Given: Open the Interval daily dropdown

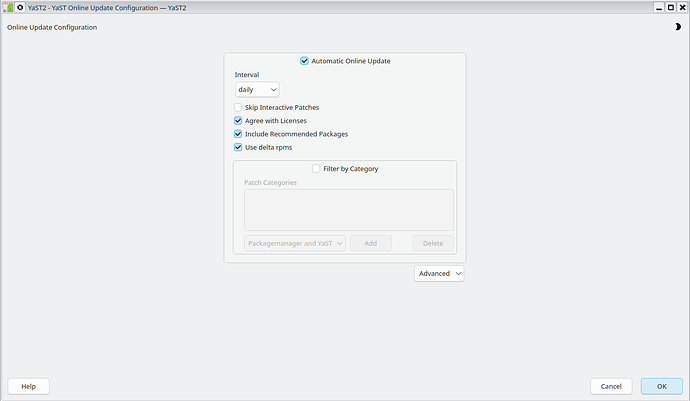Looking at the screenshot, I should point(257,89).
